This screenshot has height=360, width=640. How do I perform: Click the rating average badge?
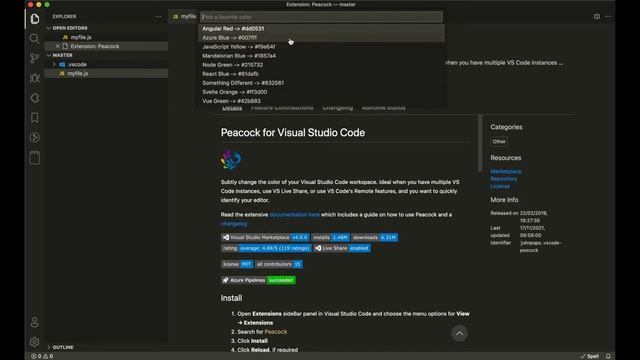(266, 248)
